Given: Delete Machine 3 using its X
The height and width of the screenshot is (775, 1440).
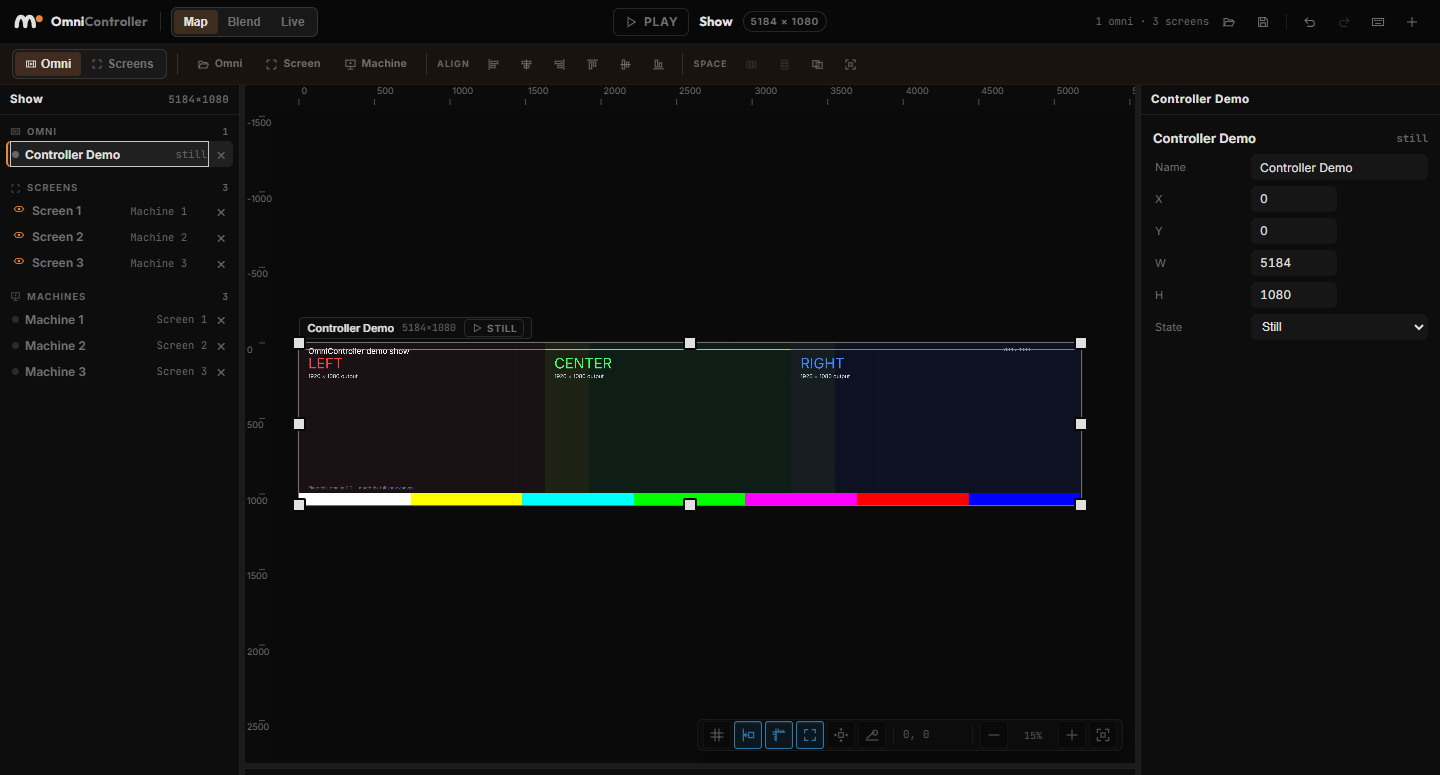Looking at the screenshot, I should point(221,372).
